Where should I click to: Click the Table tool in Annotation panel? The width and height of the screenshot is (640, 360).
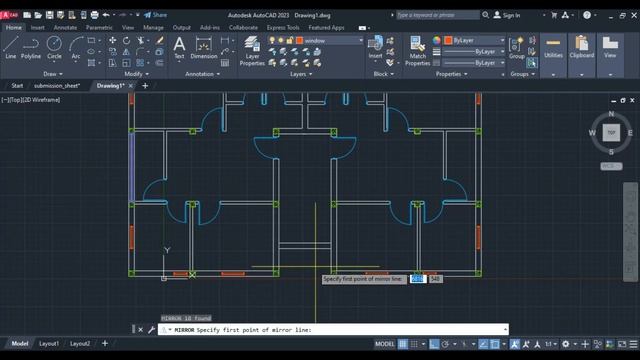tap(225, 63)
